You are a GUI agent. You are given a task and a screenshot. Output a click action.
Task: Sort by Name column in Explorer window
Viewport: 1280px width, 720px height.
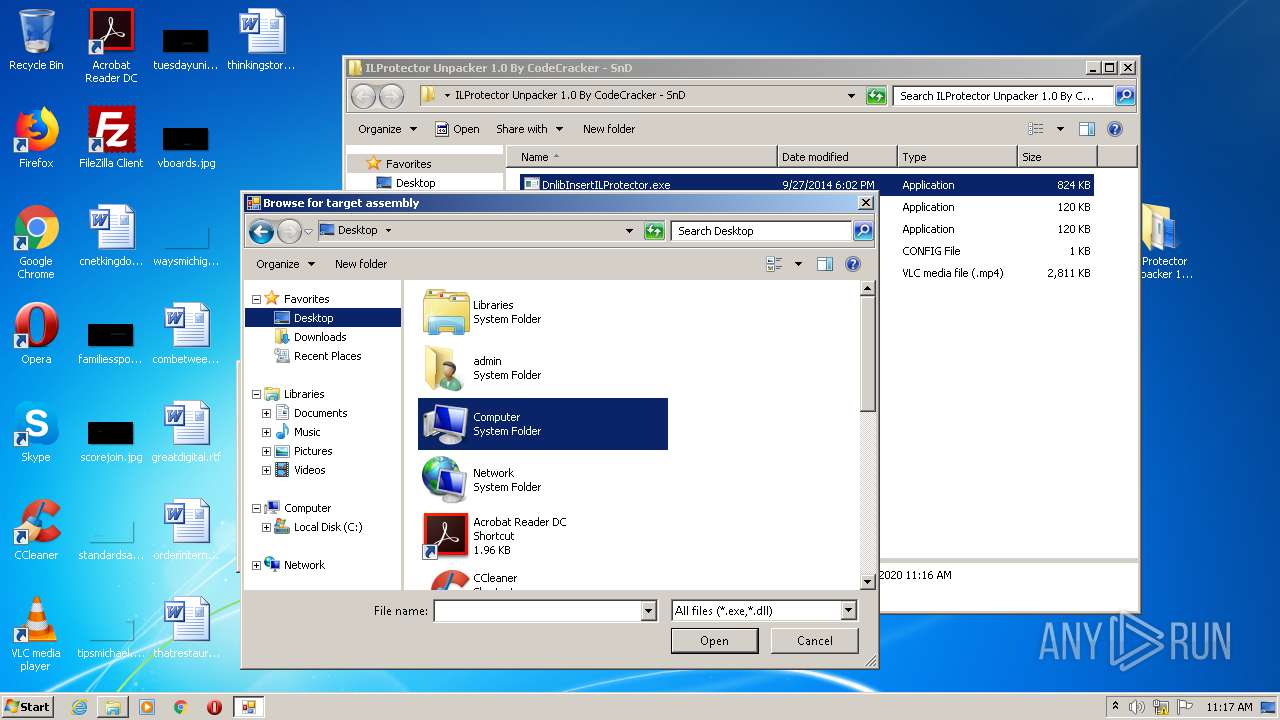point(641,157)
